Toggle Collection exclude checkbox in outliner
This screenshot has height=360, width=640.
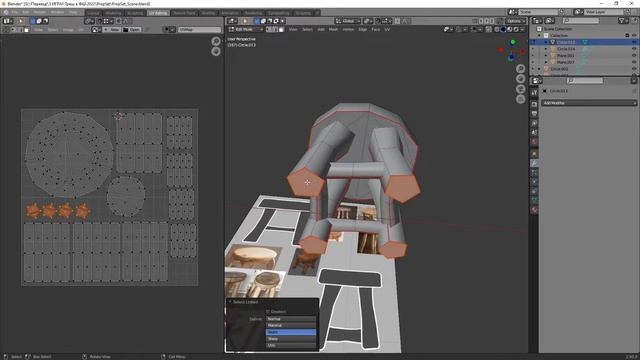click(627, 36)
